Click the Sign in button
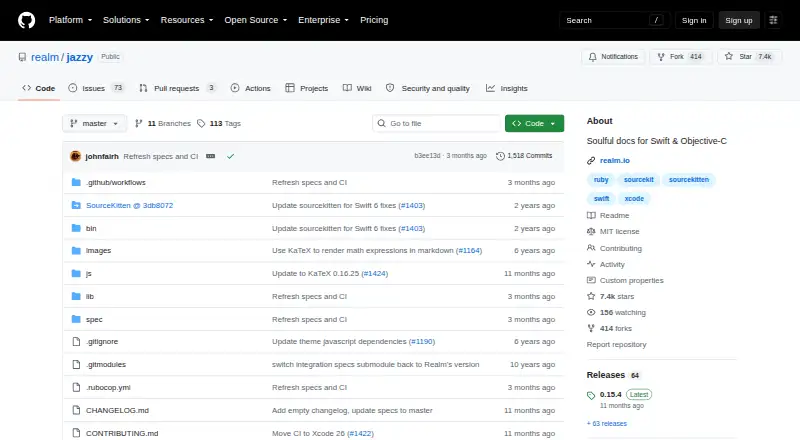Screen dimensions: 800x440 (694, 20)
